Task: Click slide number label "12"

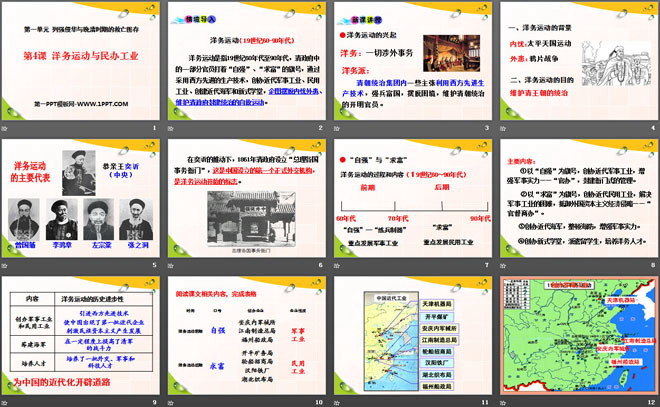Action: pos(652,402)
